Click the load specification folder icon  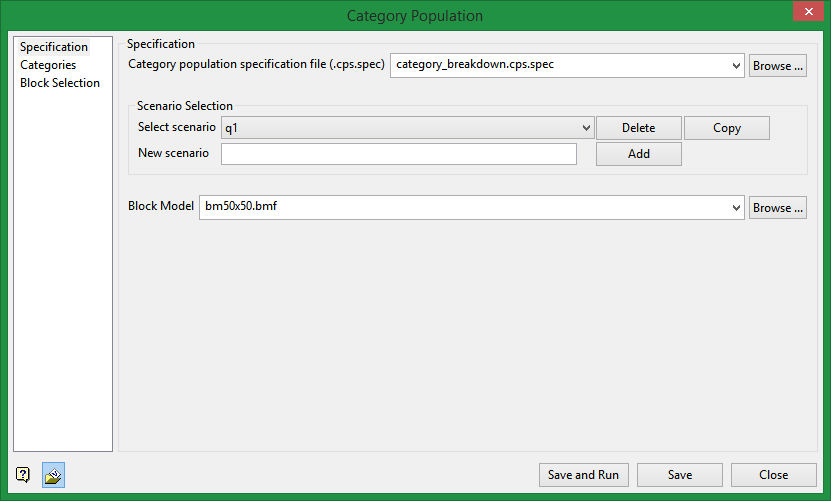click(x=54, y=475)
